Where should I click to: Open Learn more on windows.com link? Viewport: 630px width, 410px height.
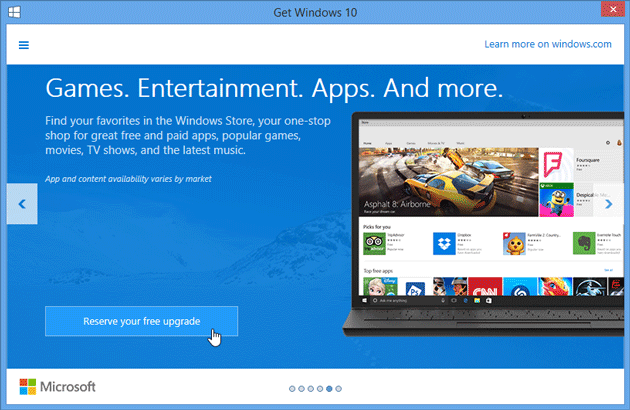(548, 44)
